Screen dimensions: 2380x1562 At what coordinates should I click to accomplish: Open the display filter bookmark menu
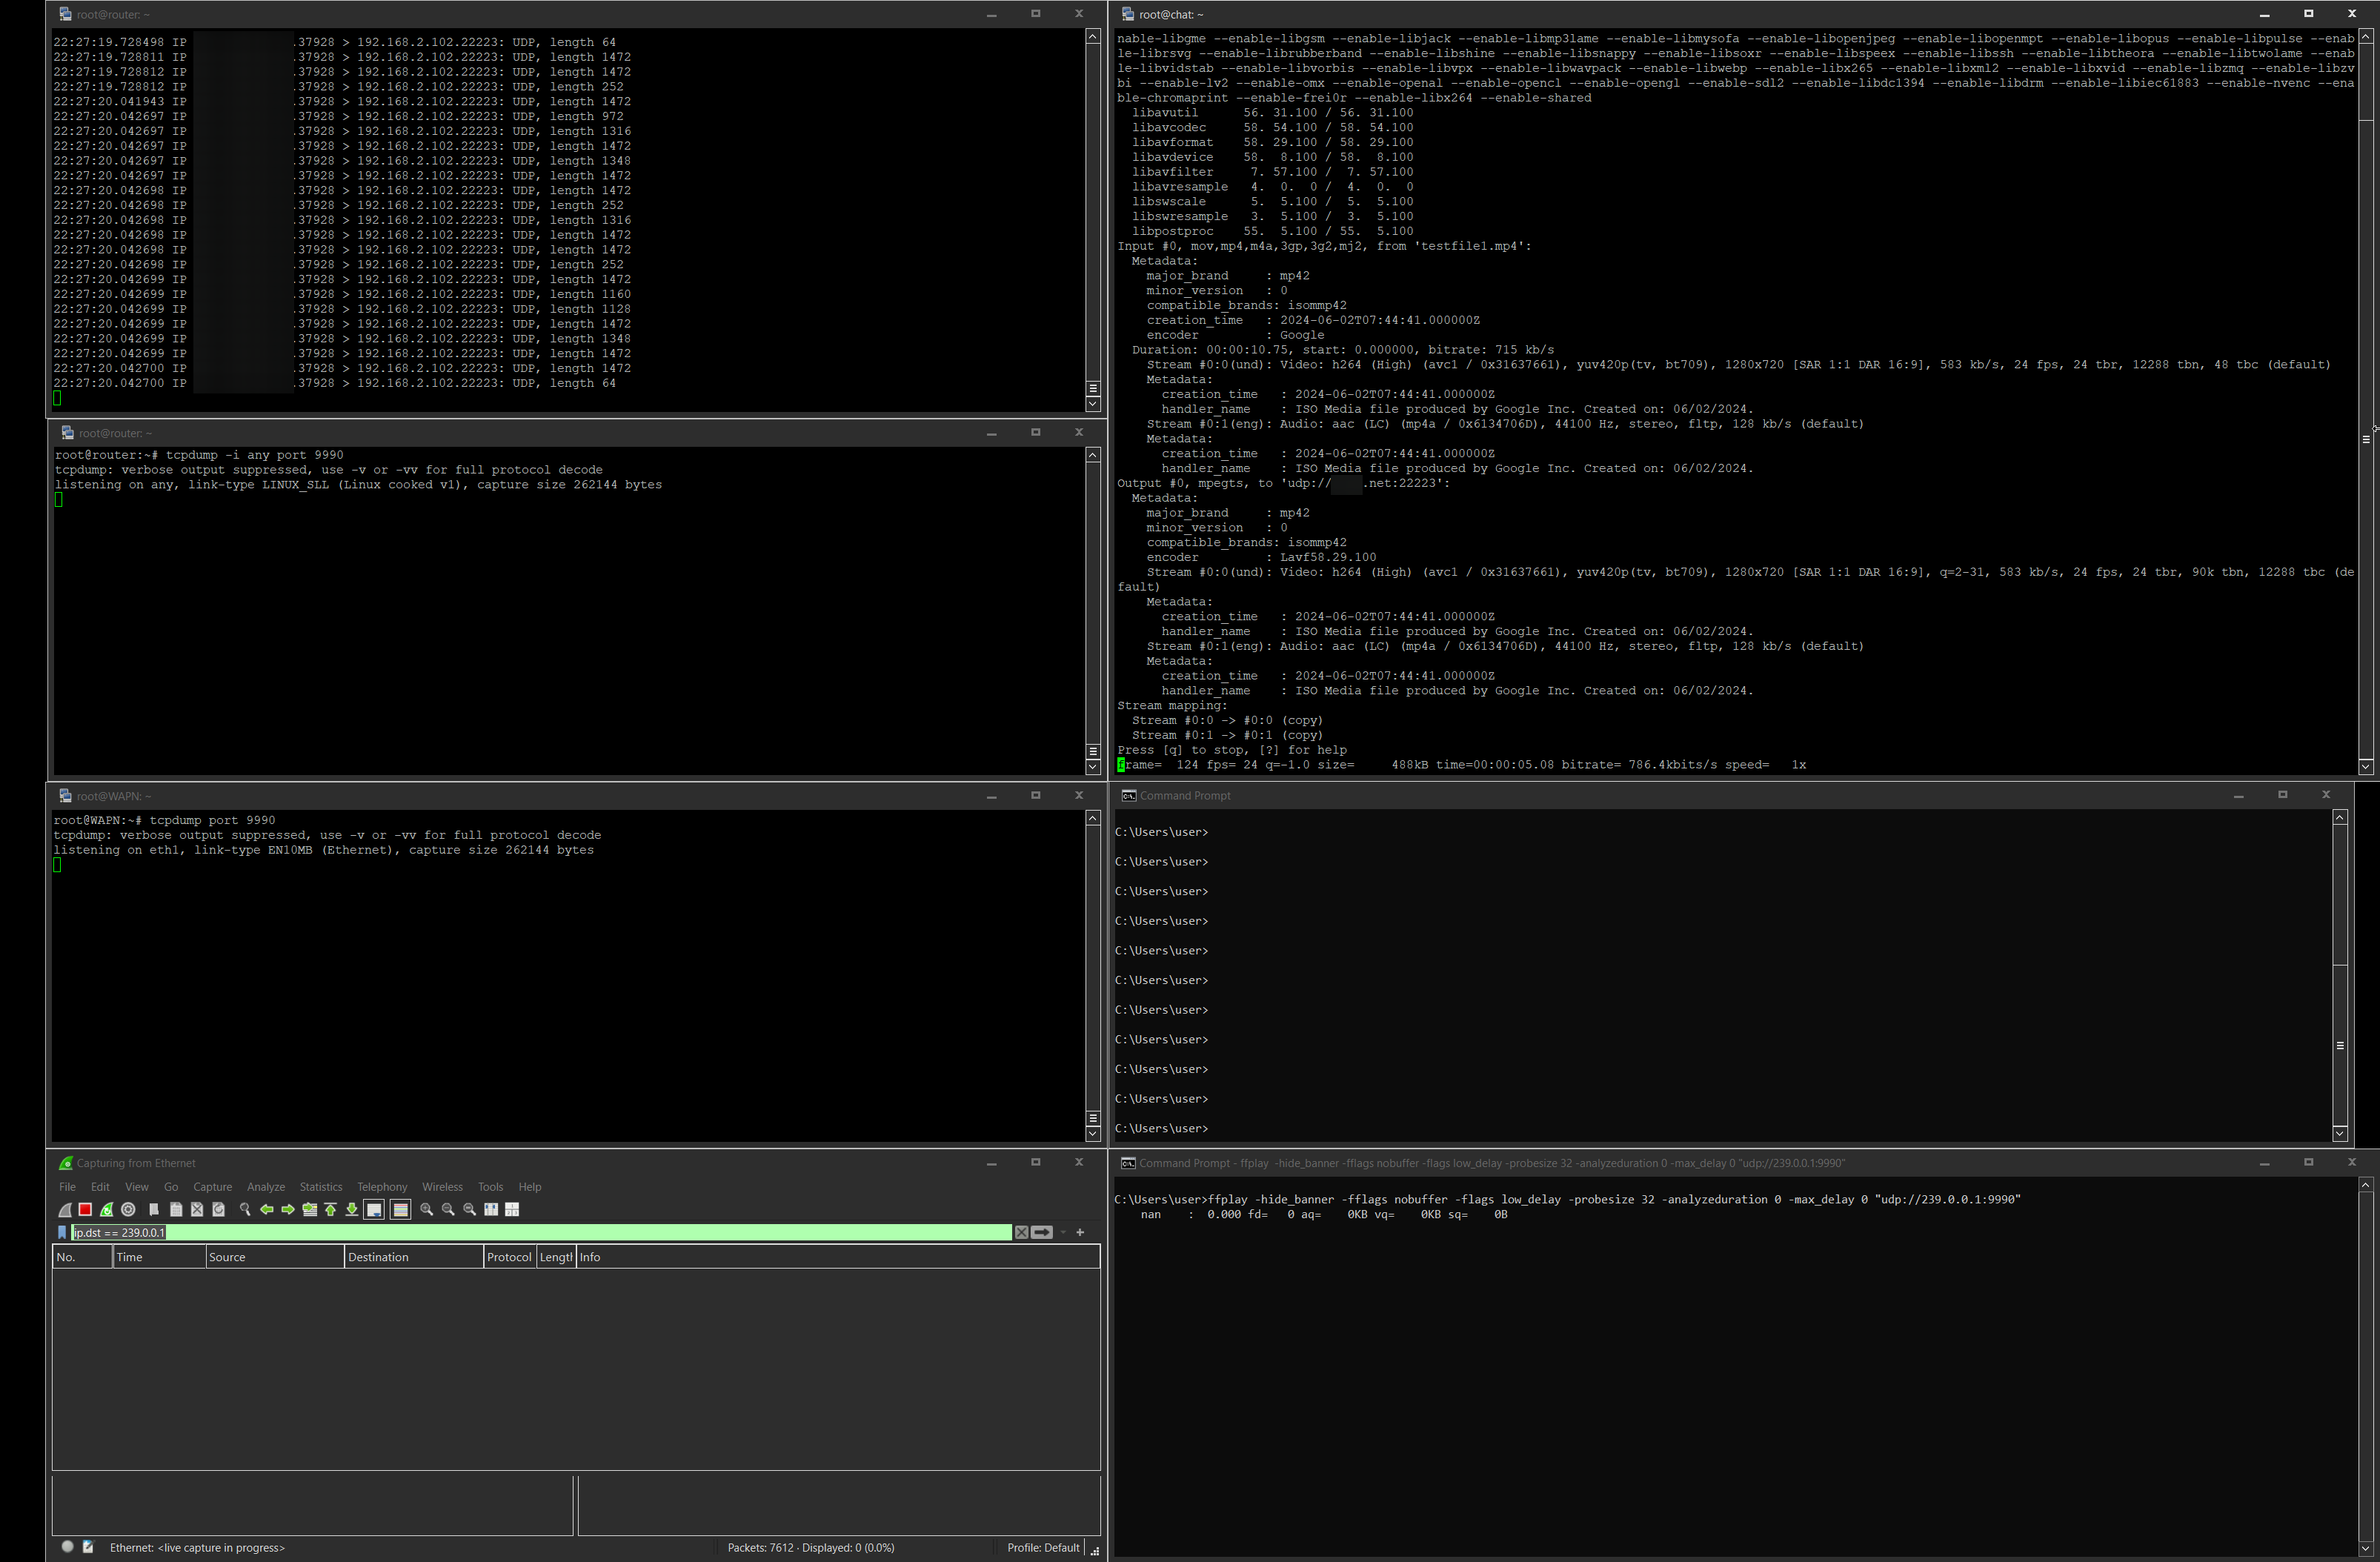click(x=62, y=1232)
